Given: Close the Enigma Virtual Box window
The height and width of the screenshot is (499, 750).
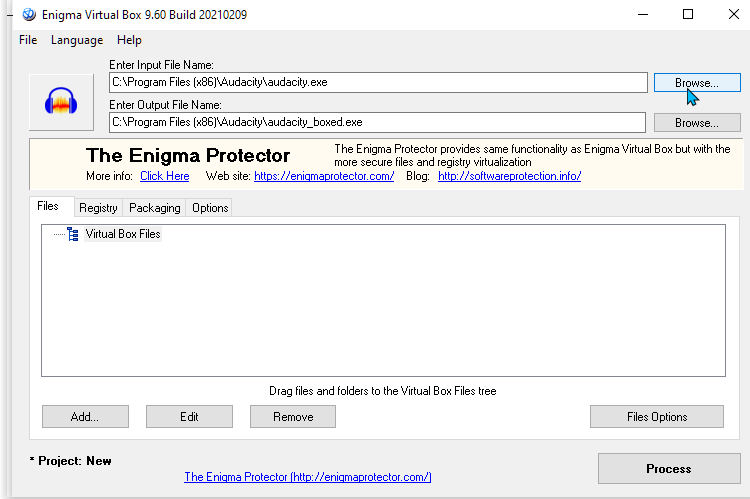Looking at the screenshot, I should (x=733, y=14).
